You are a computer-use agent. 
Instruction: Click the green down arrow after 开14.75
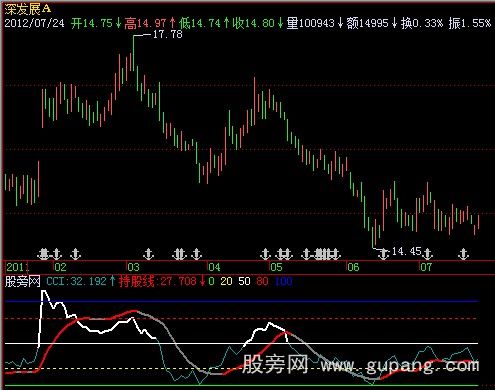click(x=118, y=23)
